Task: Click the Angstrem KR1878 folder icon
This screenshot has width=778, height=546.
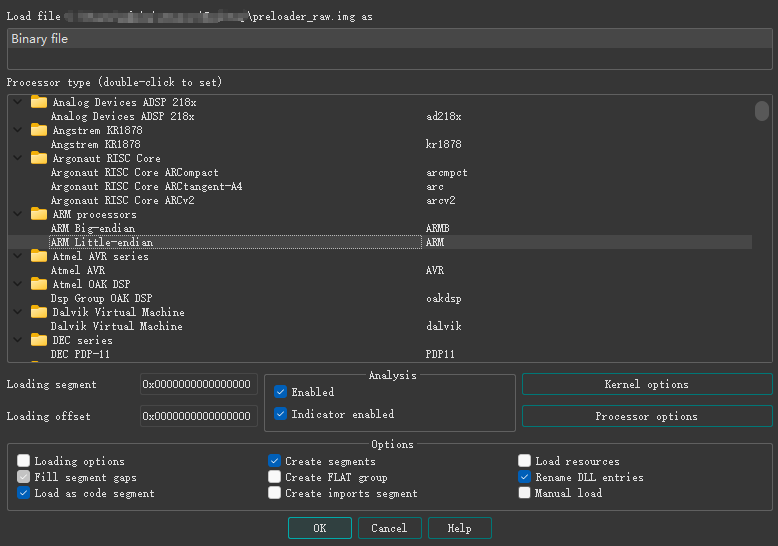Action: (x=39, y=130)
